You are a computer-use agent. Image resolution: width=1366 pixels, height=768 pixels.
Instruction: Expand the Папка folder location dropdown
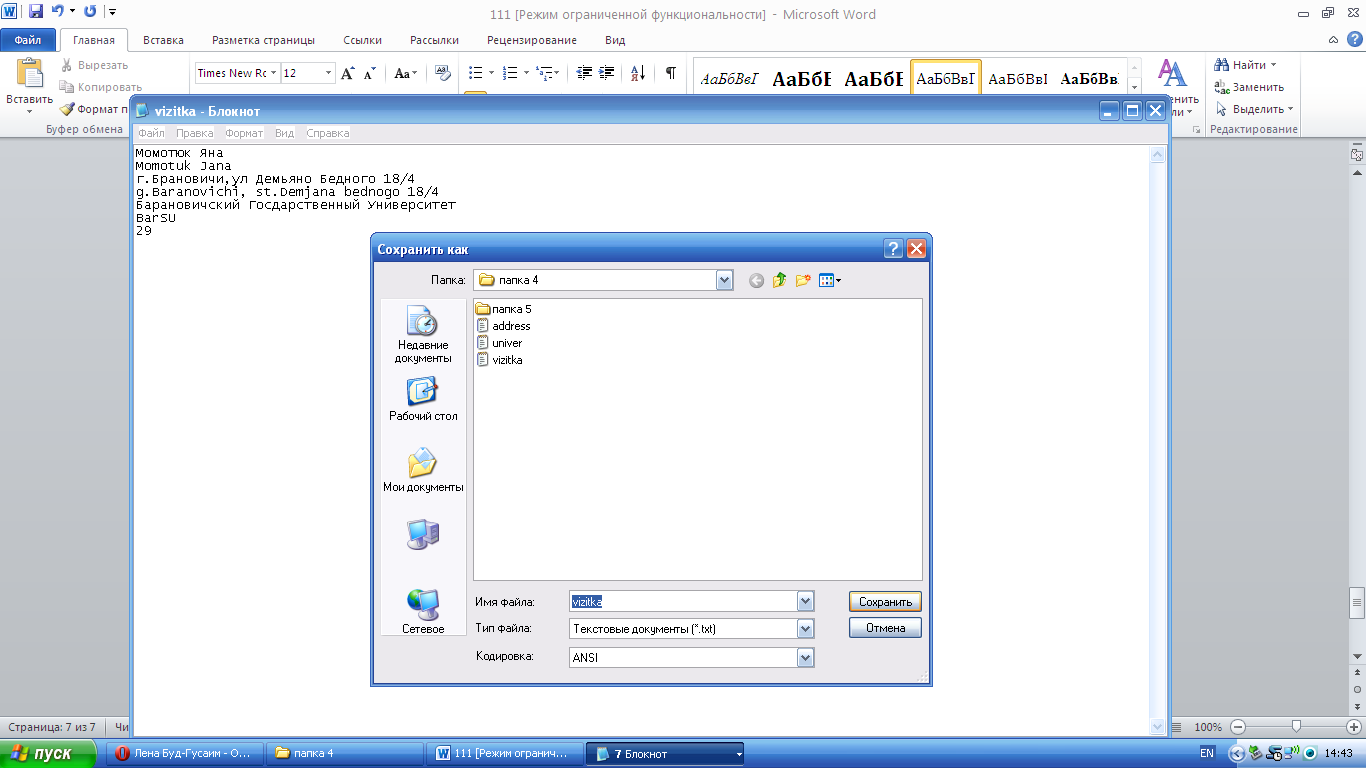point(725,281)
